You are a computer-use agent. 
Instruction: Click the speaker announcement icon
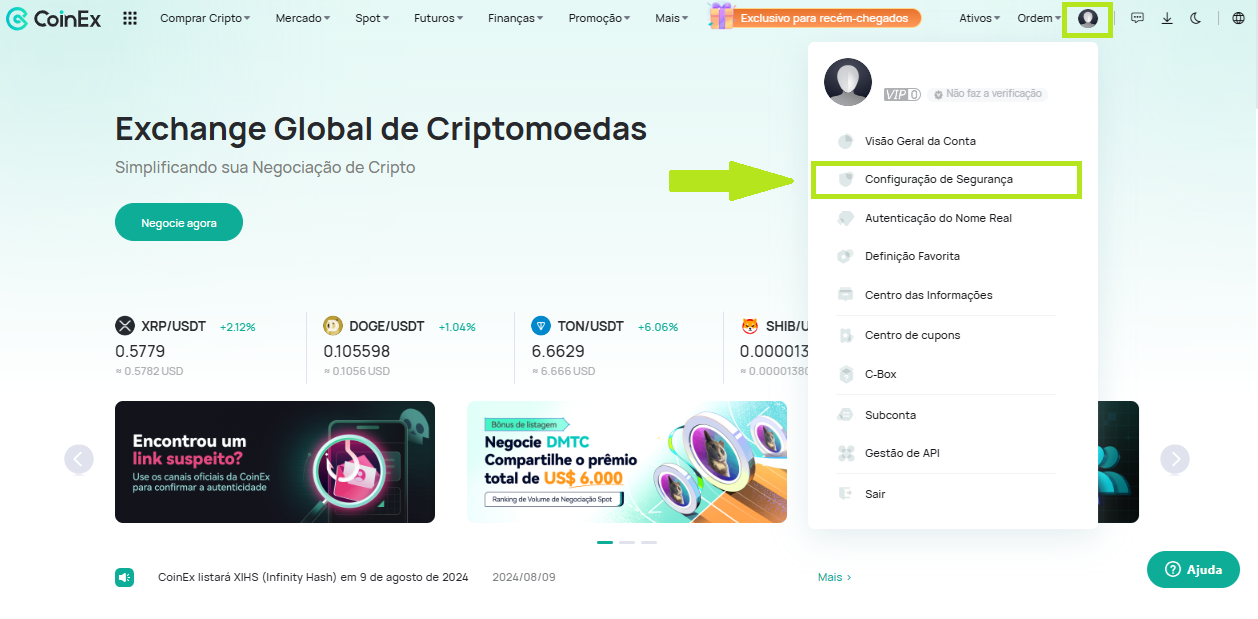124,577
